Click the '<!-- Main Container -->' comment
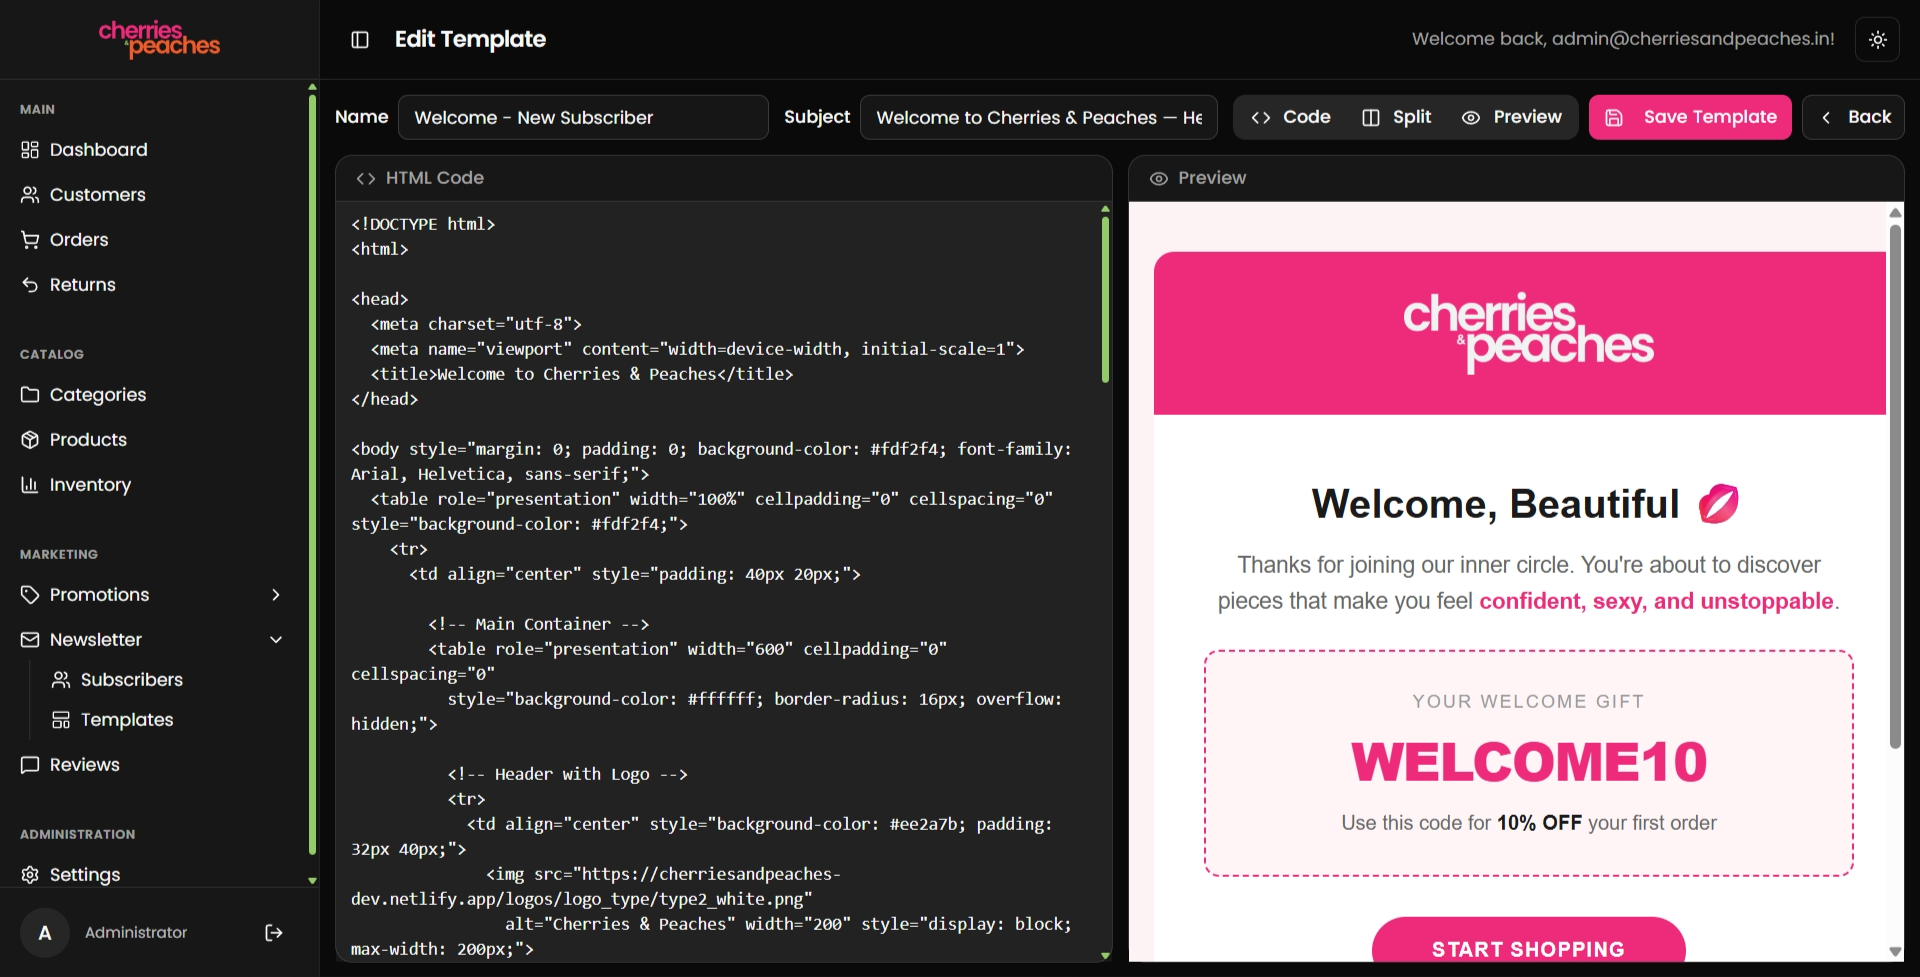 539,624
